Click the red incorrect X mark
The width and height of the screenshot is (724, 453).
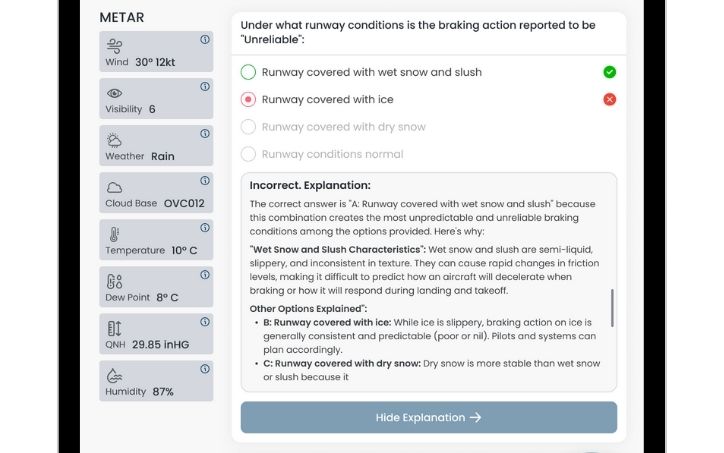tap(610, 99)
